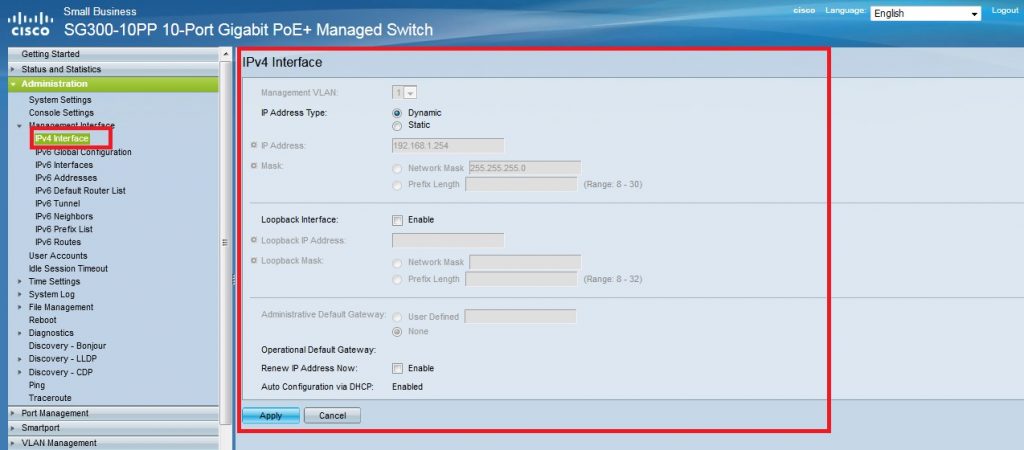Open IPv6 Neighbors page

pos(64,216)
